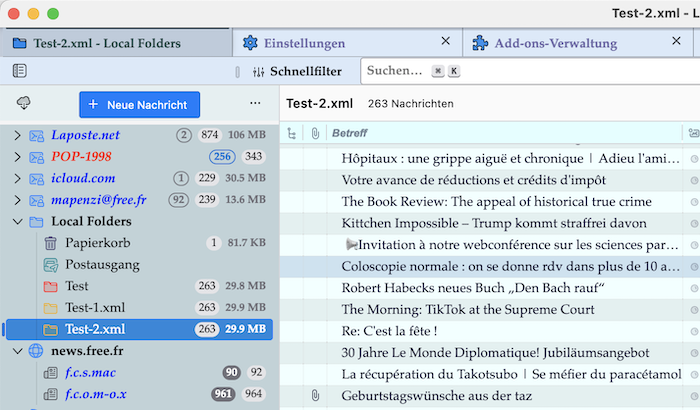Select the Postausgang outbox folder

pyautogui.click(x=102, y=265)
